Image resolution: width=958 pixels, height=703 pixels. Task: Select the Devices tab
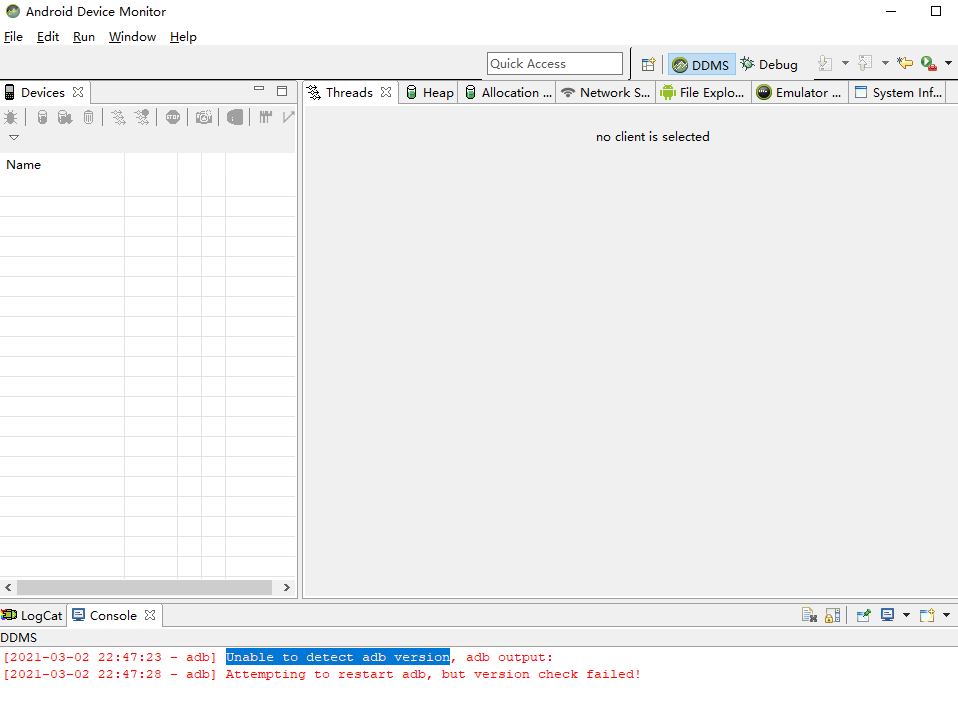pos(43,93)
